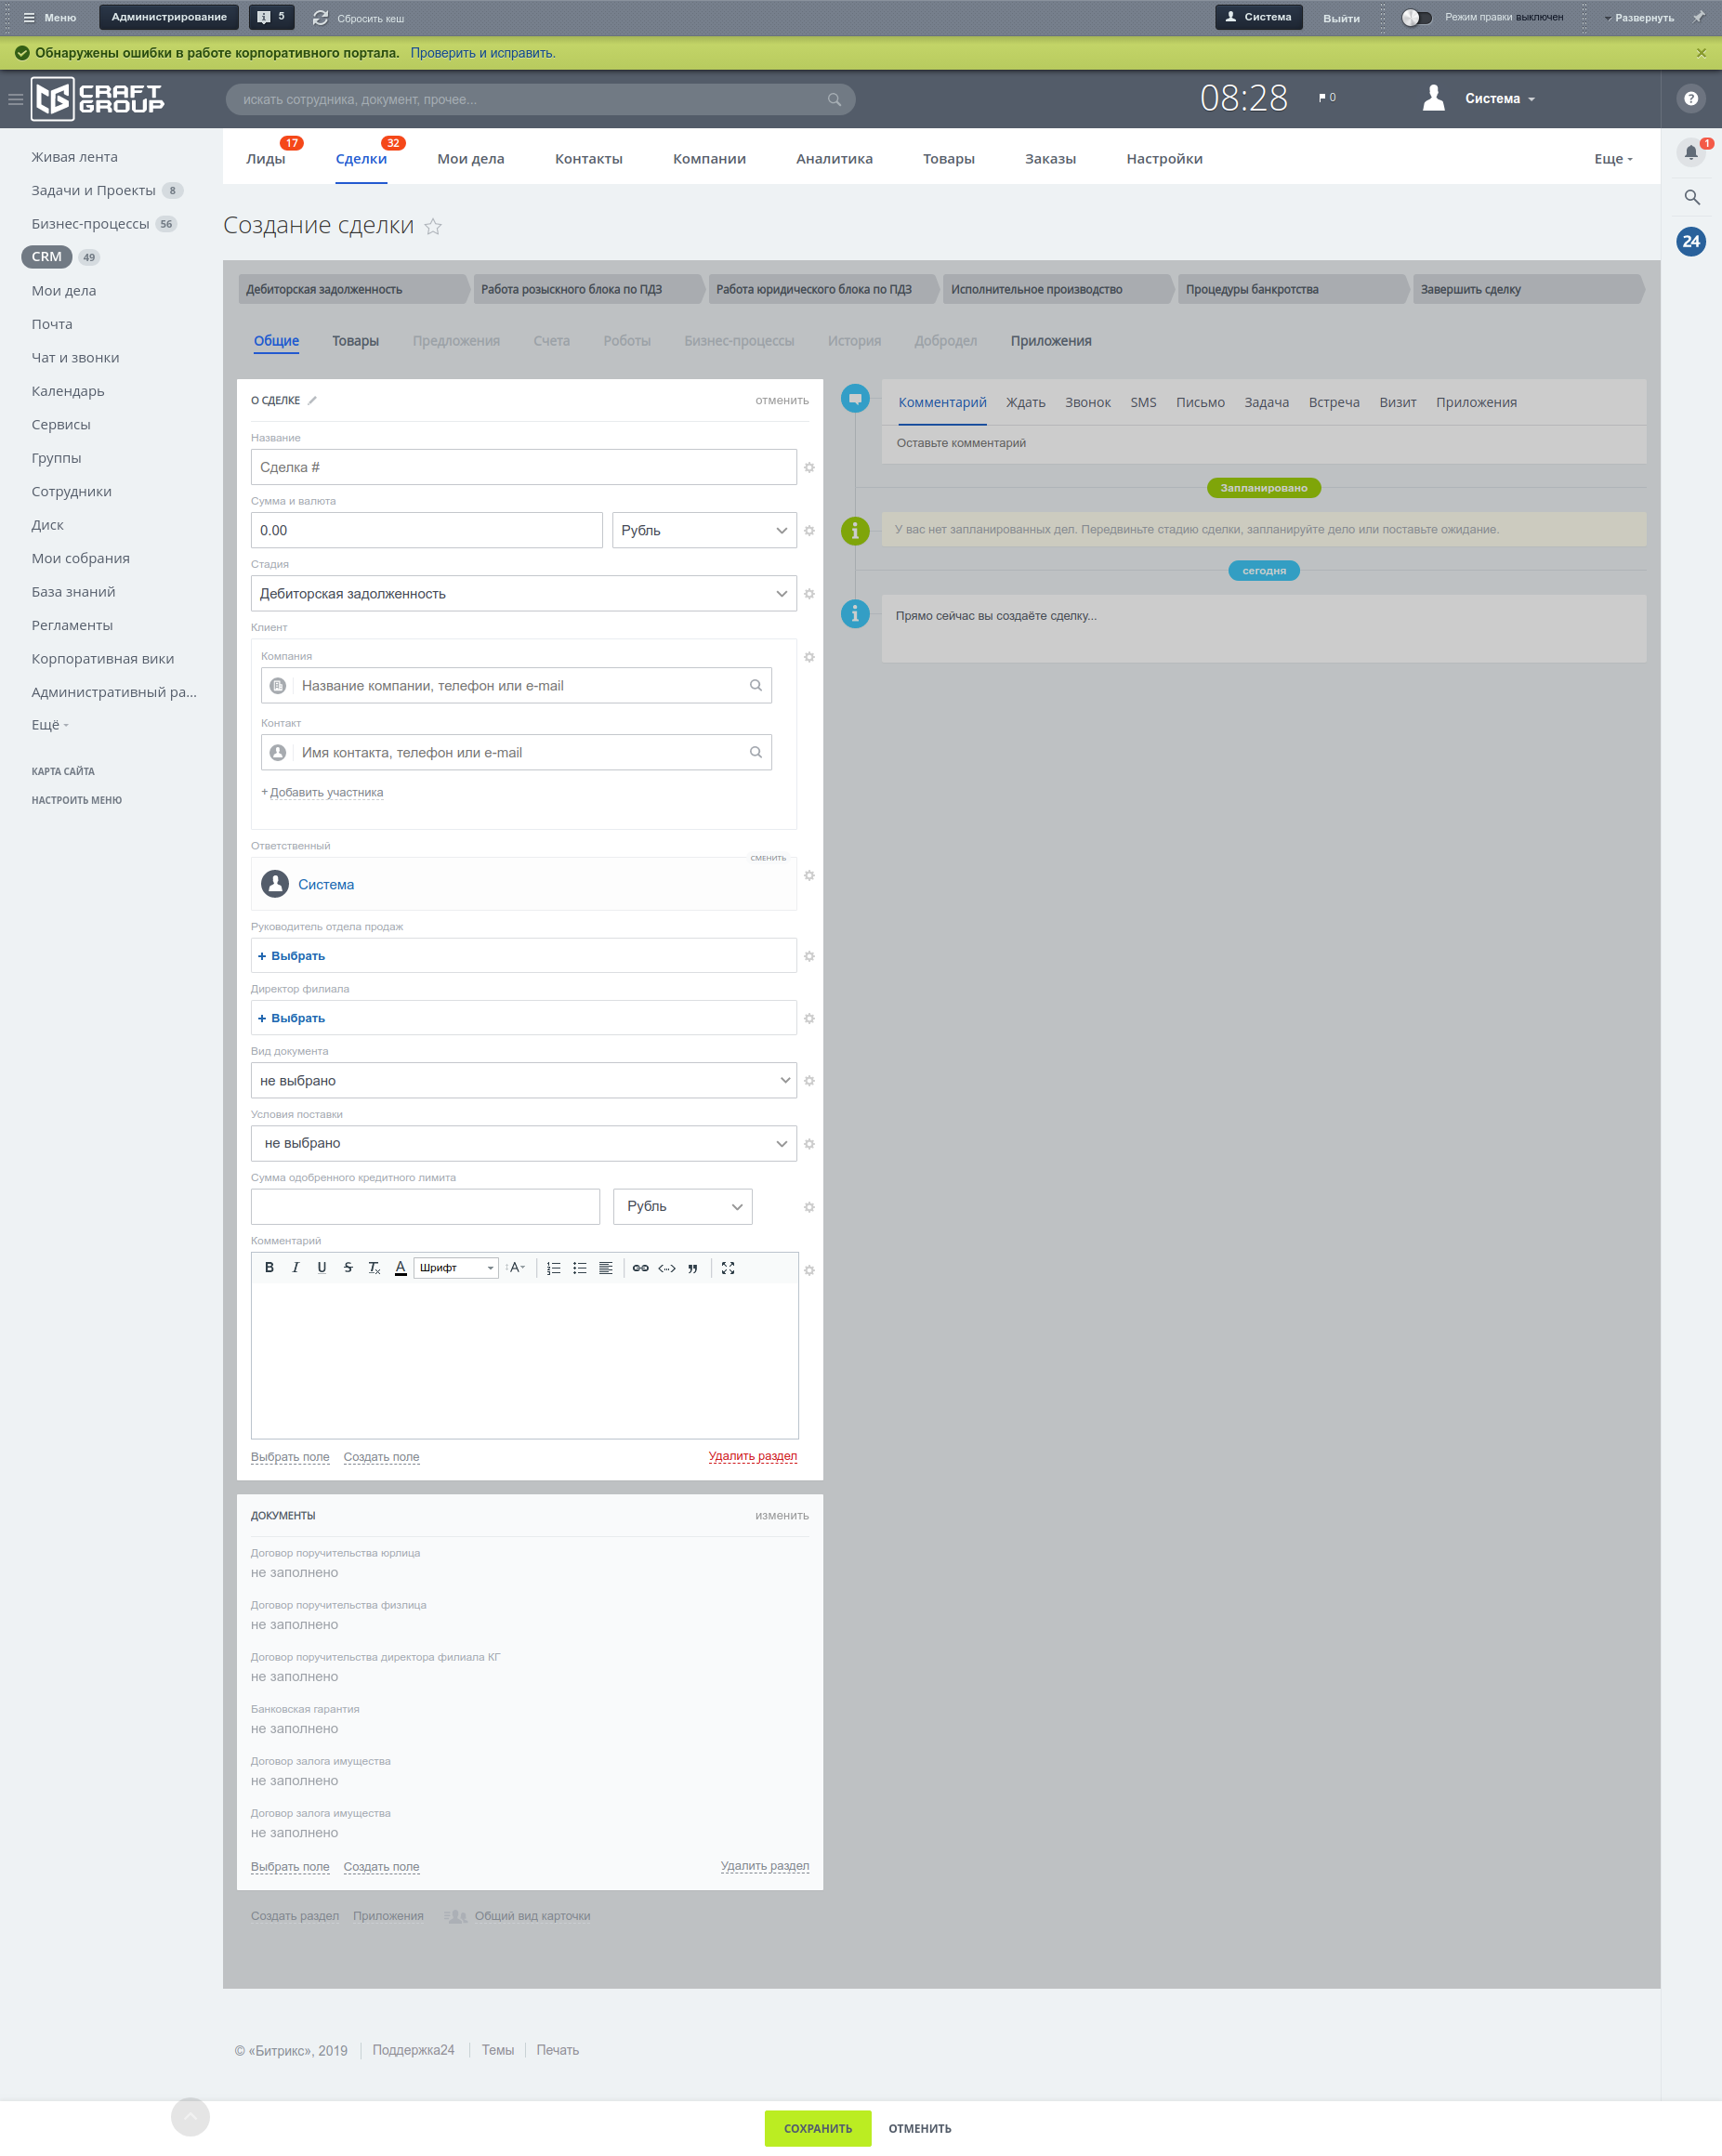Toggle bold formatting in comment editor
Image resolution: width=1722 pixels, height=2156 pixels.
(x=269, y=1268)
